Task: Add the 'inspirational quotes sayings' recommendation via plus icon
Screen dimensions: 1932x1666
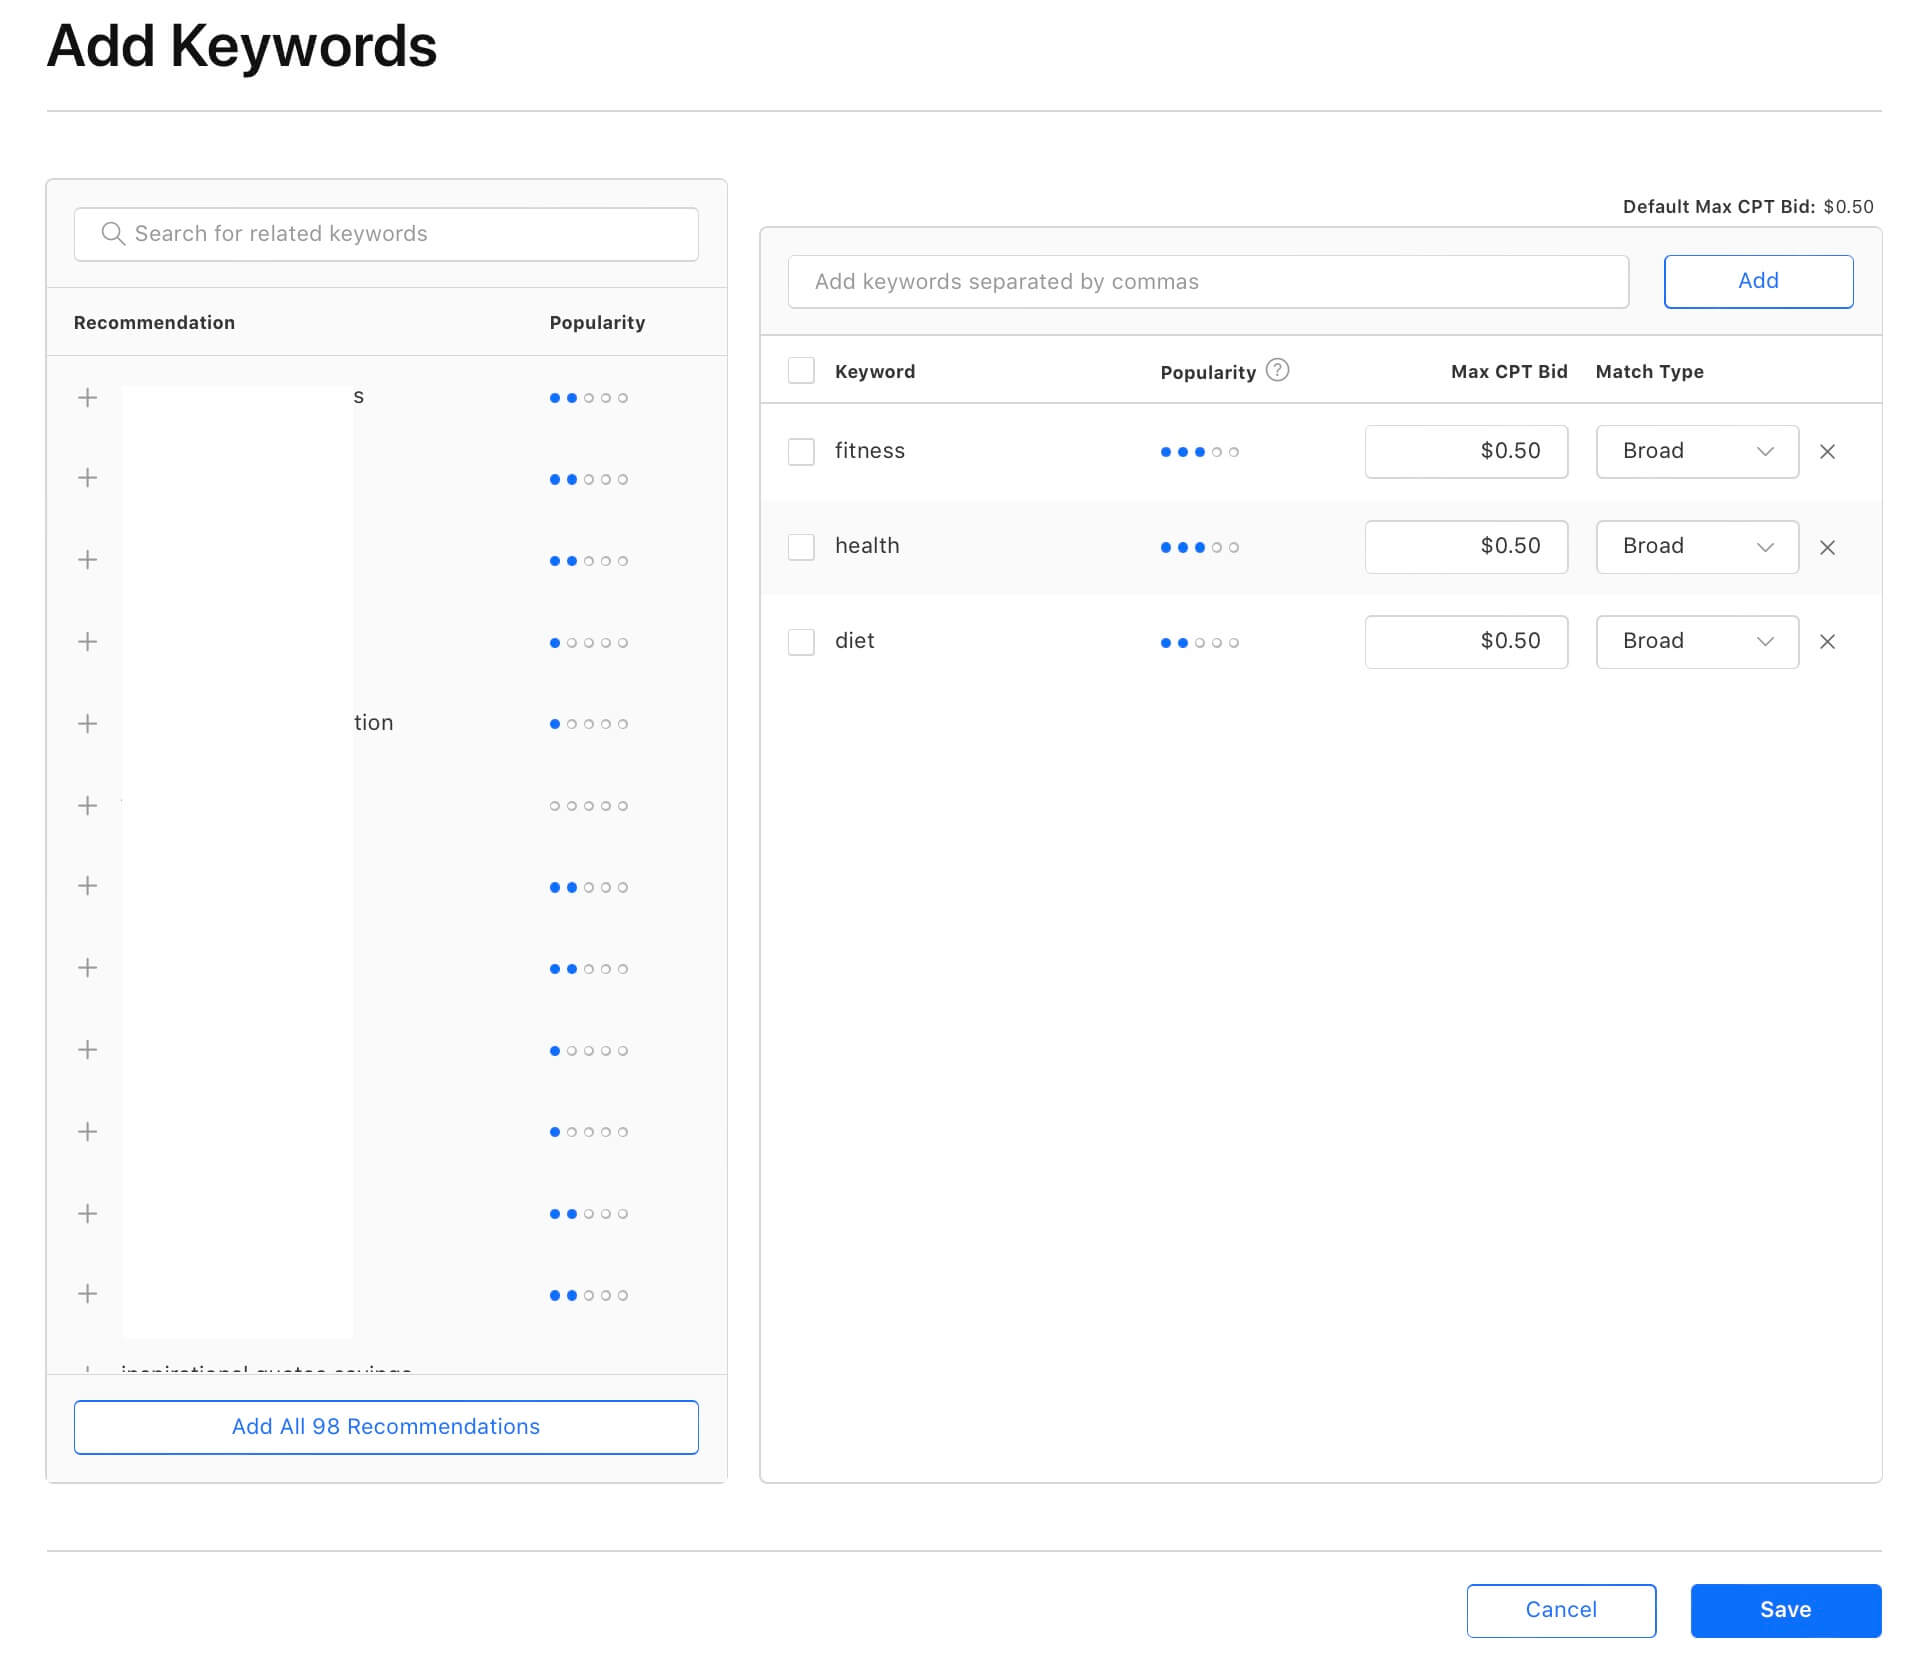Action: point(87,1371)
